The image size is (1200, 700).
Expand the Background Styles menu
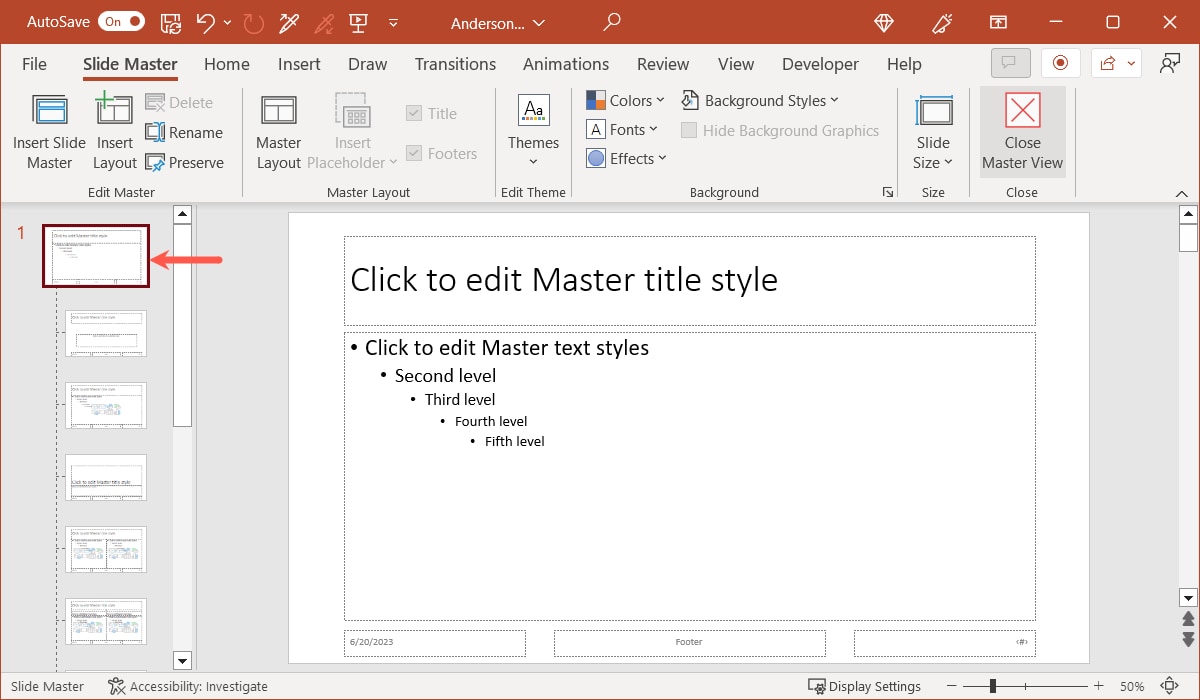click(x=761, y=100)
